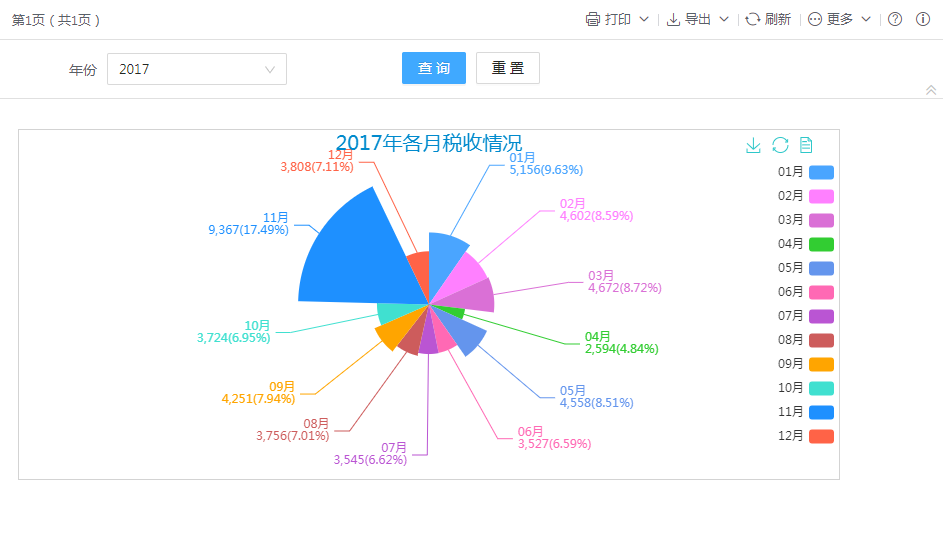
Task: Toggle the 12月 legend label
Action: (790, 436)
